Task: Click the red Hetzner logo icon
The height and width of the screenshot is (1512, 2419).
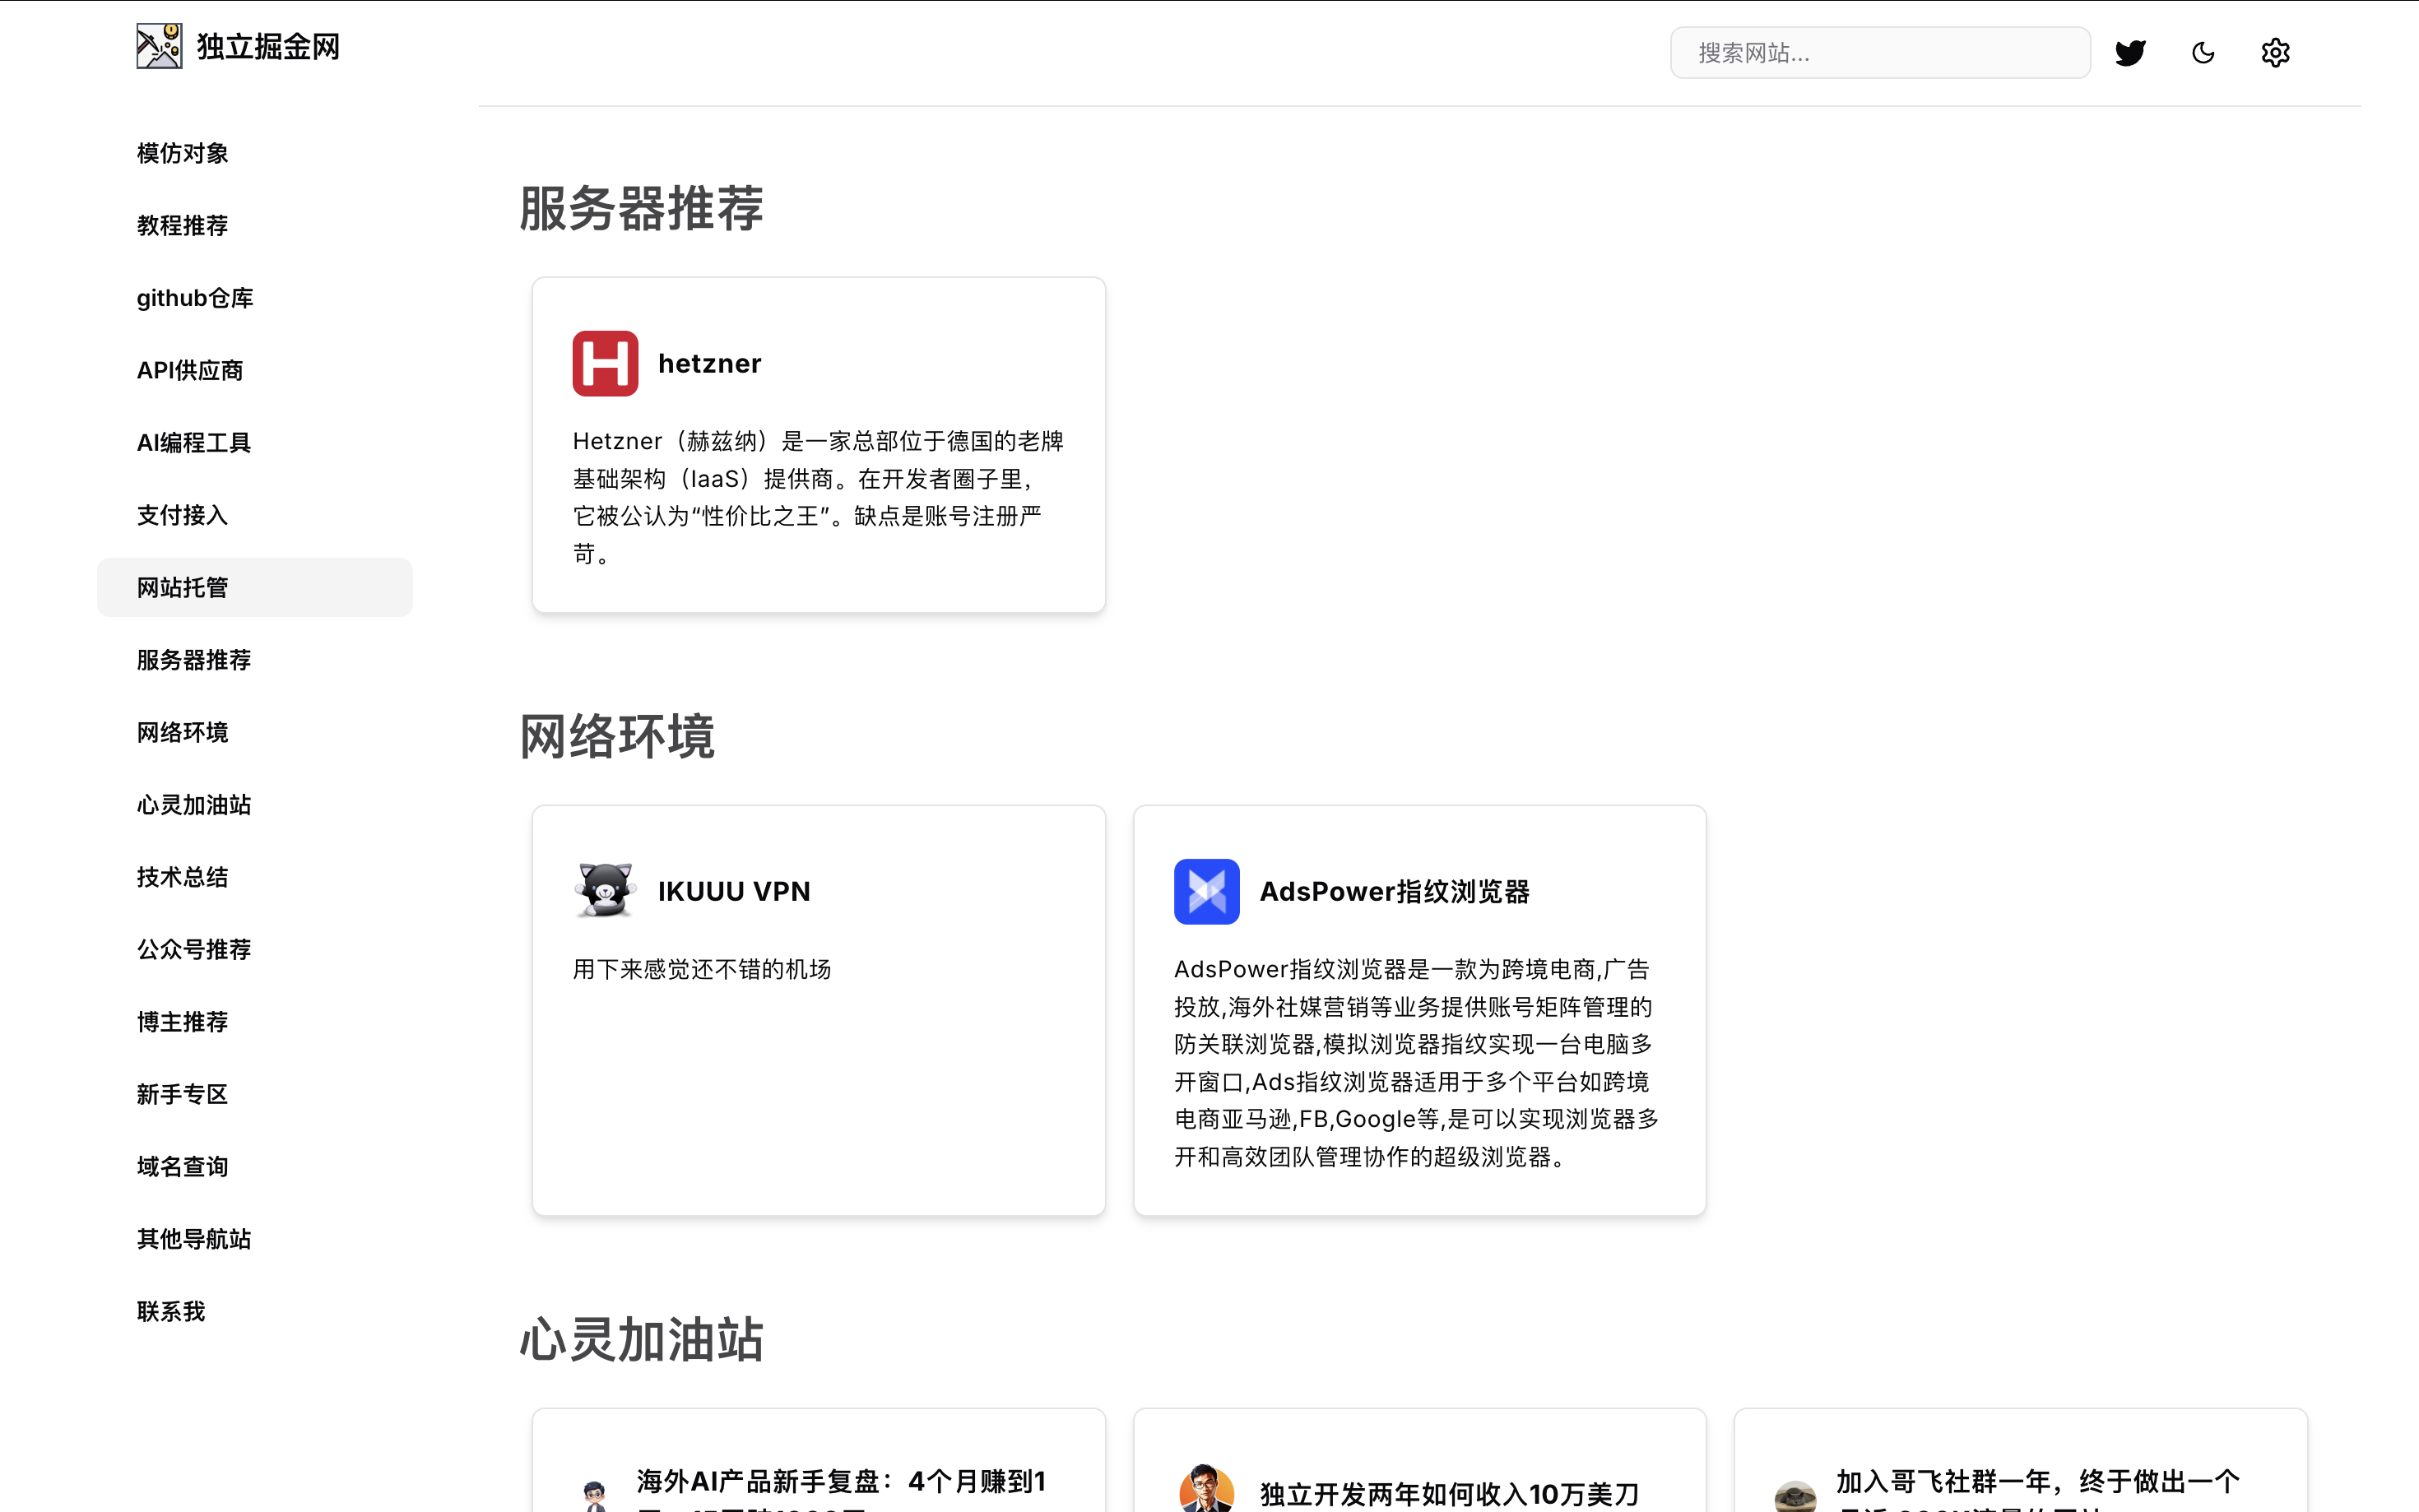Action: pyautogui.click(x=605, y=363)
